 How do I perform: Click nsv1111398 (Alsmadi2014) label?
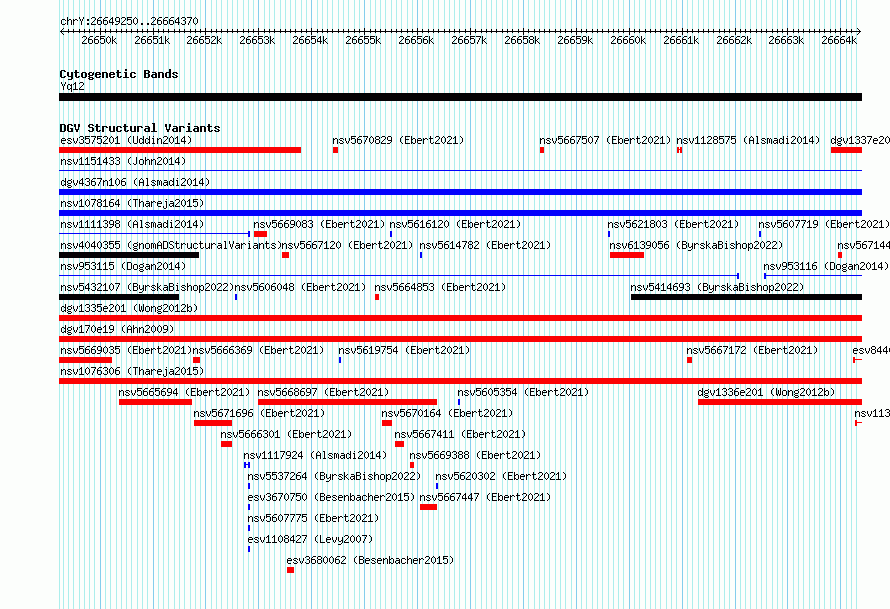132,224
